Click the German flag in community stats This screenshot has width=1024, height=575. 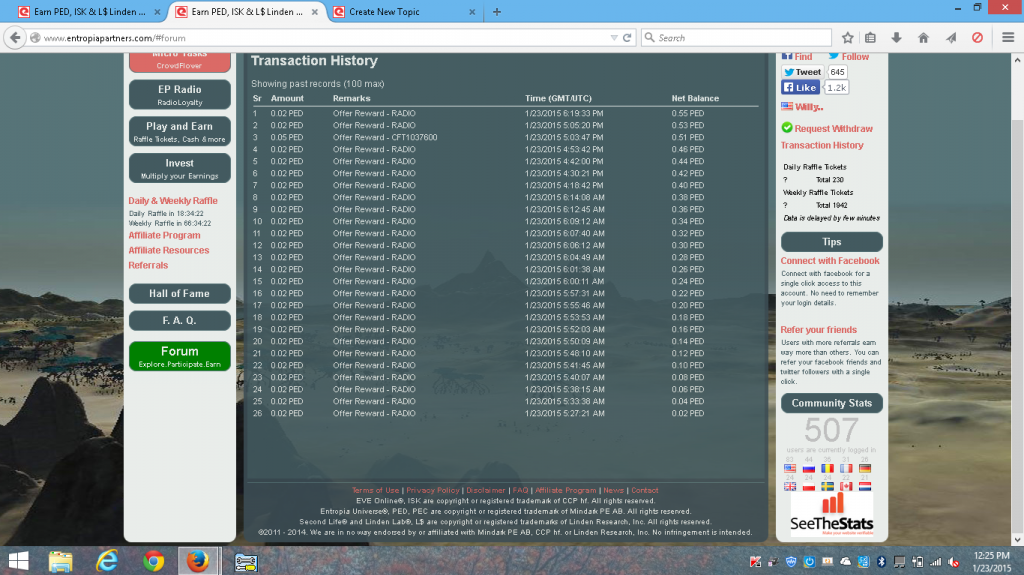point(865,468)
